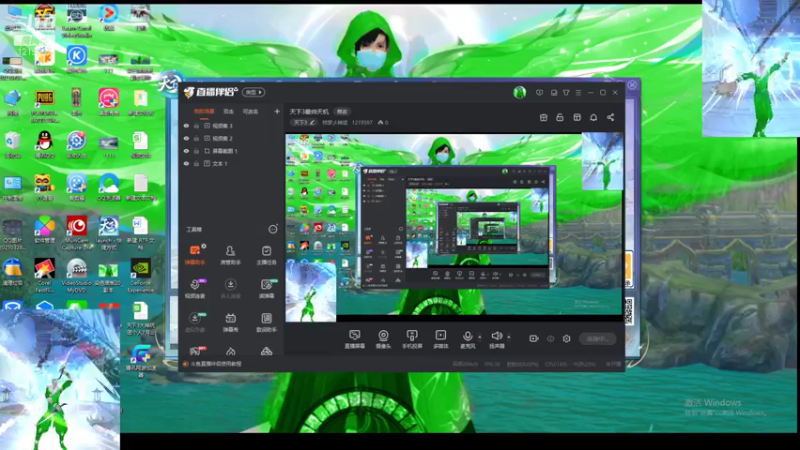800x450 pixels.
Task: Open bottom-row toolbox icon with red badge
Action: 195,351
